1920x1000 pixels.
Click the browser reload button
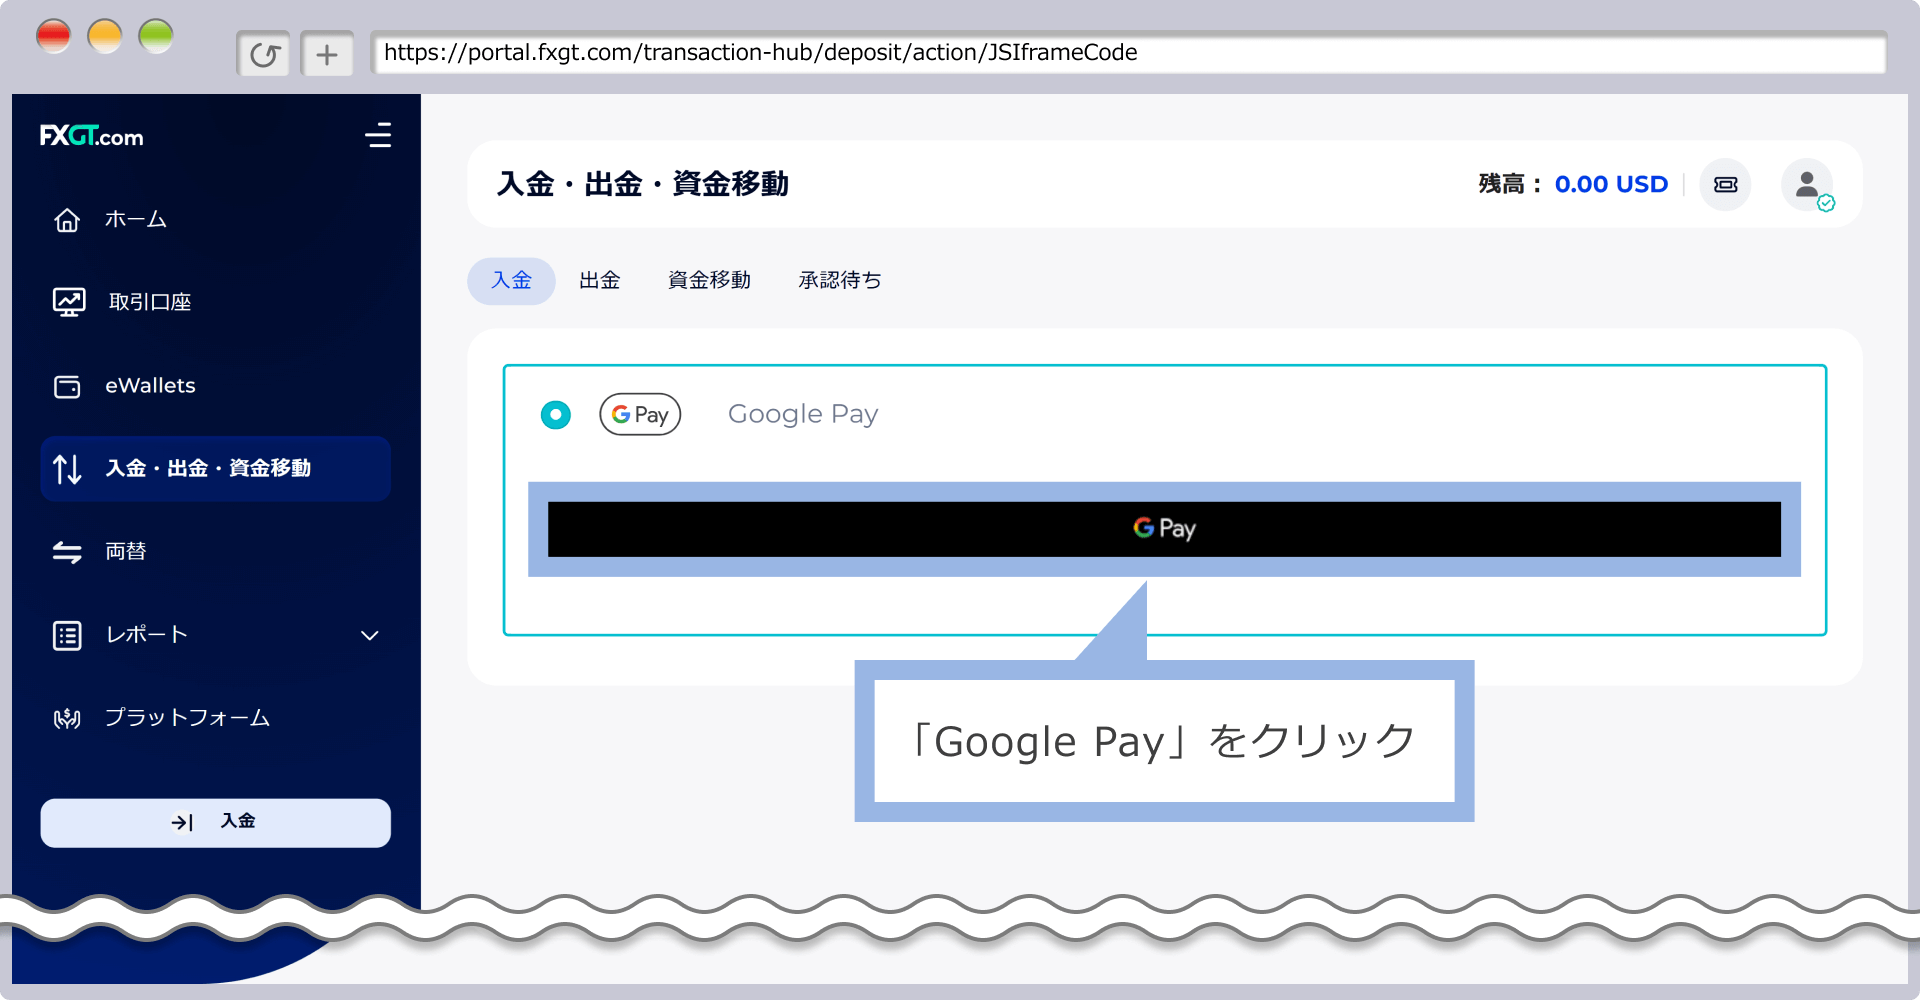[264, 54]
